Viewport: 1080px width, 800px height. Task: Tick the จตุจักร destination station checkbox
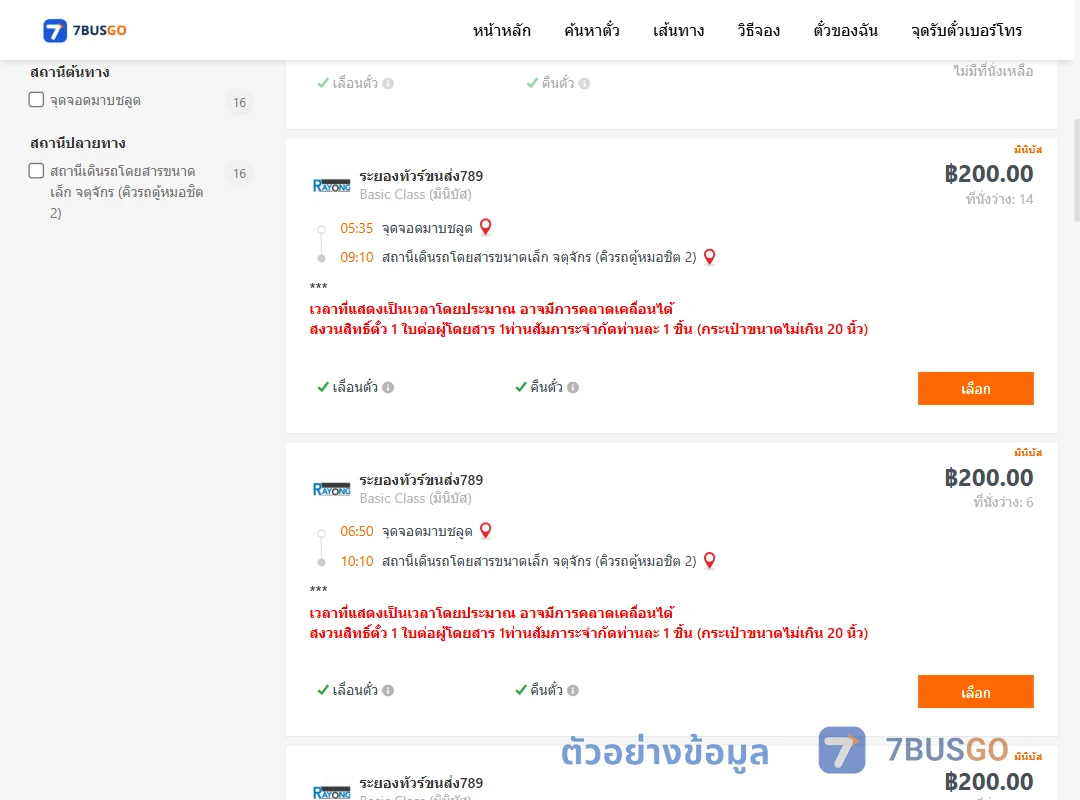[x=37, y=170]
